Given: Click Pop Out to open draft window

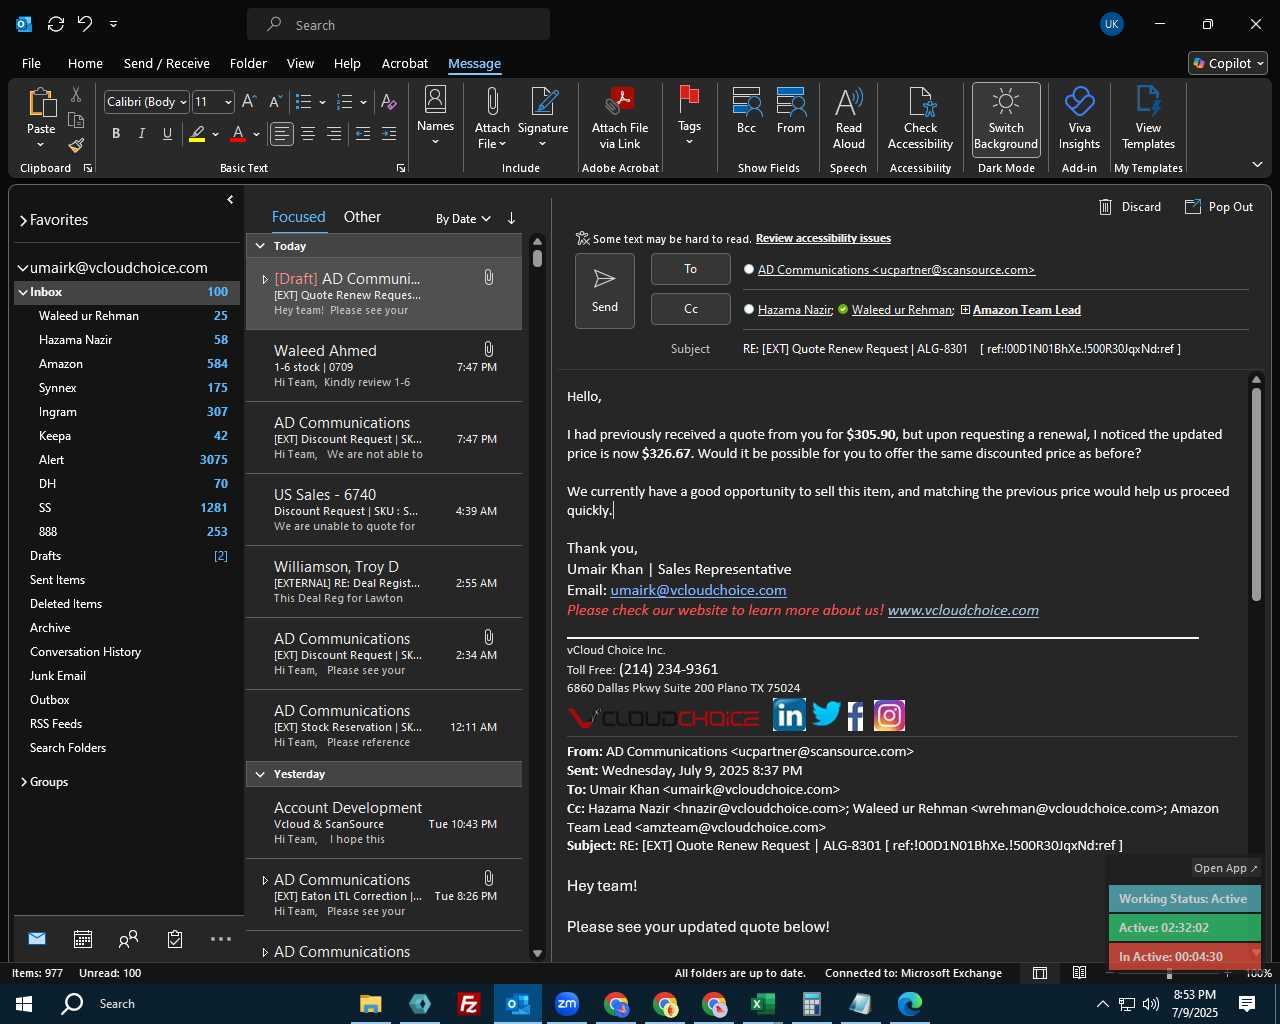Looking at the screenshot, I should point(1219,207).
